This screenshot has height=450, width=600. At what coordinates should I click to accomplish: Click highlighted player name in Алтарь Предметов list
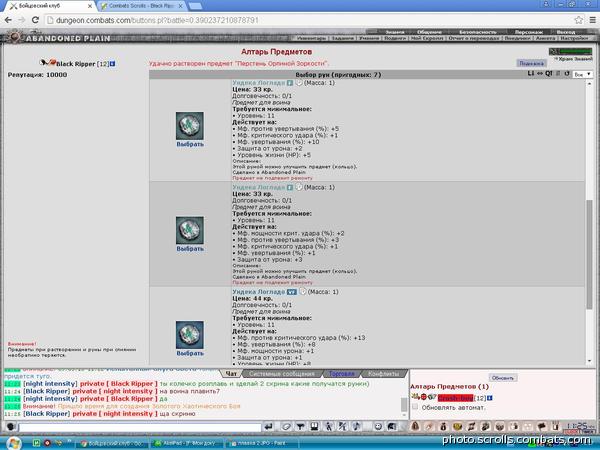click(455, 398)
